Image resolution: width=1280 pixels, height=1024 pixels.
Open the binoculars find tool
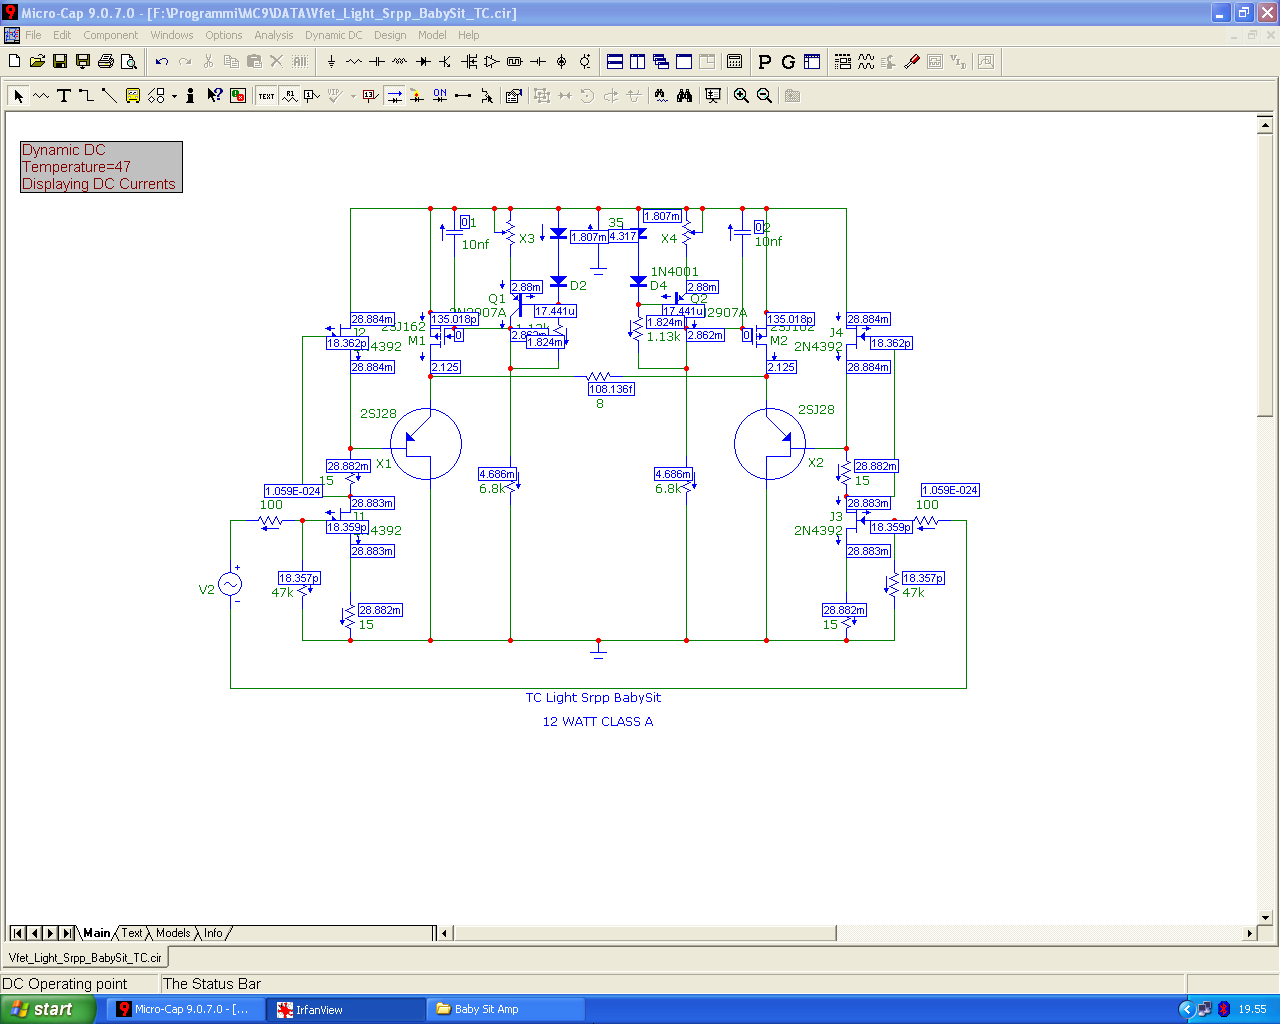point(685,96)
